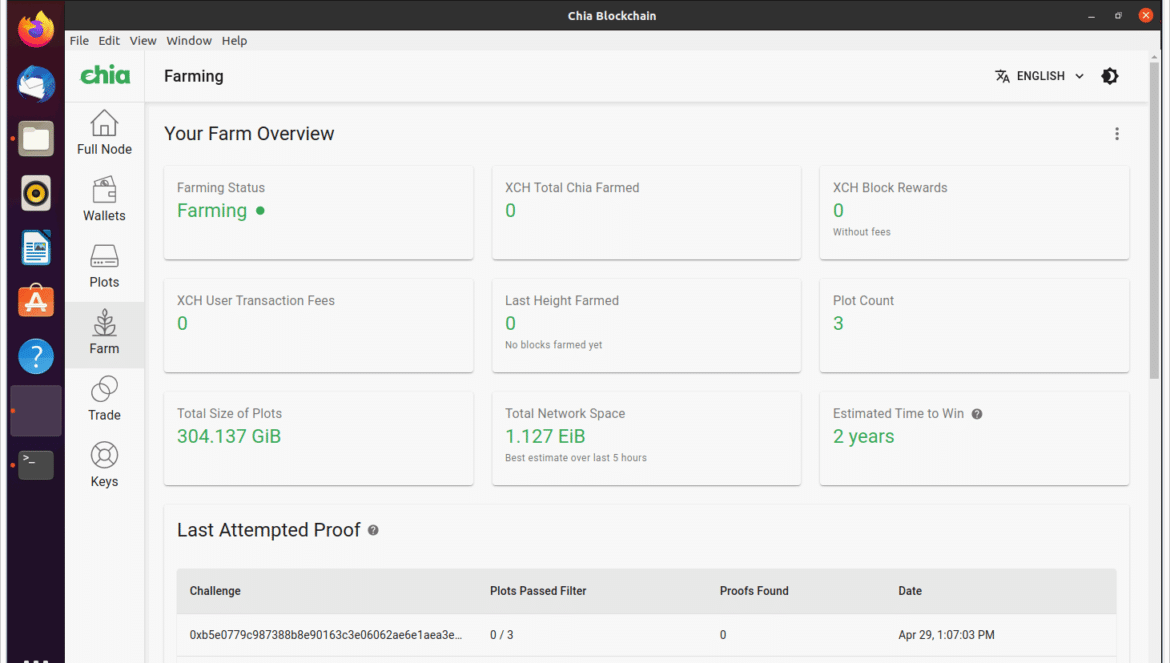Open the Terminal from the dock

pos(36,465)
